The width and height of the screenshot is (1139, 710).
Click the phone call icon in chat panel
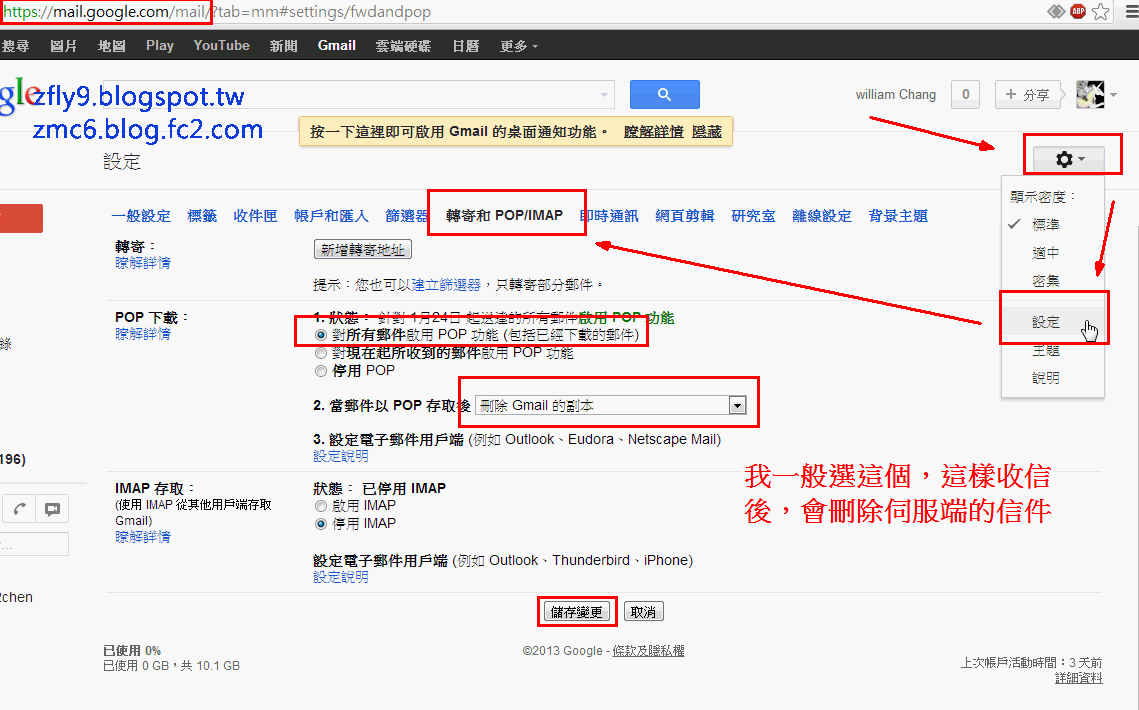point(20,509)
